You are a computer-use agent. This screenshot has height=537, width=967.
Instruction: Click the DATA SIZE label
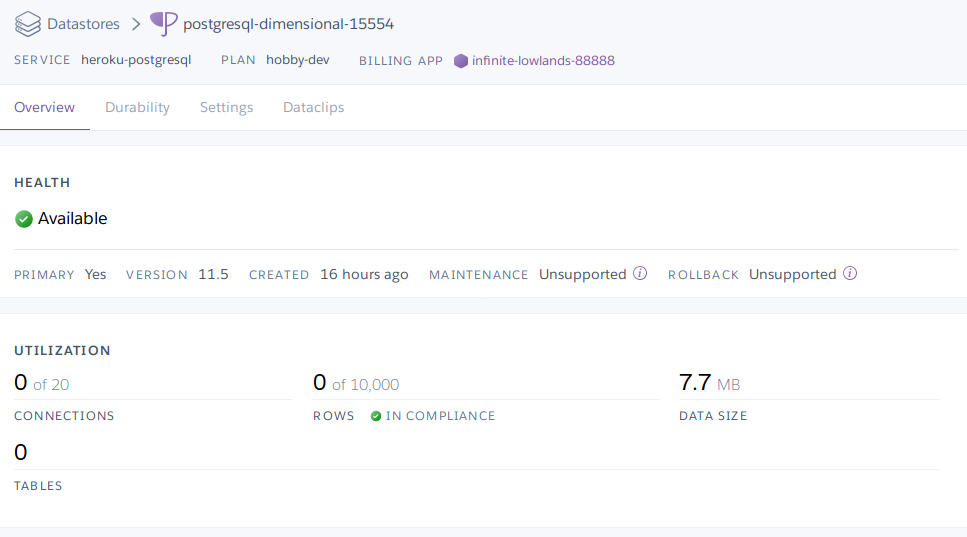pyautogui.click(x=713, y=416)
